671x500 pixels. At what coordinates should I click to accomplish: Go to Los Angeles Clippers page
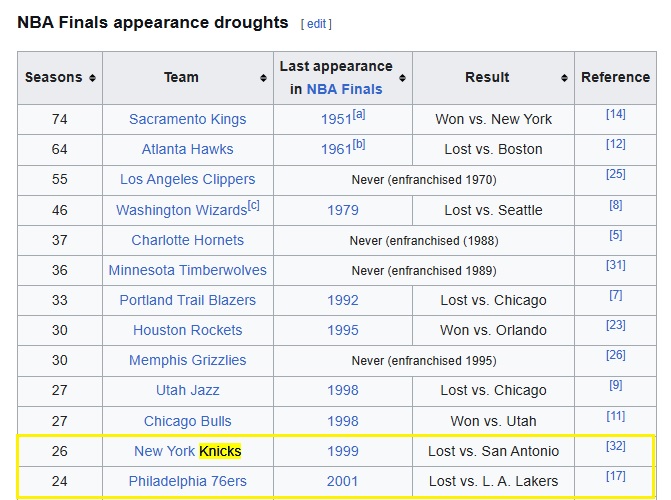187,179
